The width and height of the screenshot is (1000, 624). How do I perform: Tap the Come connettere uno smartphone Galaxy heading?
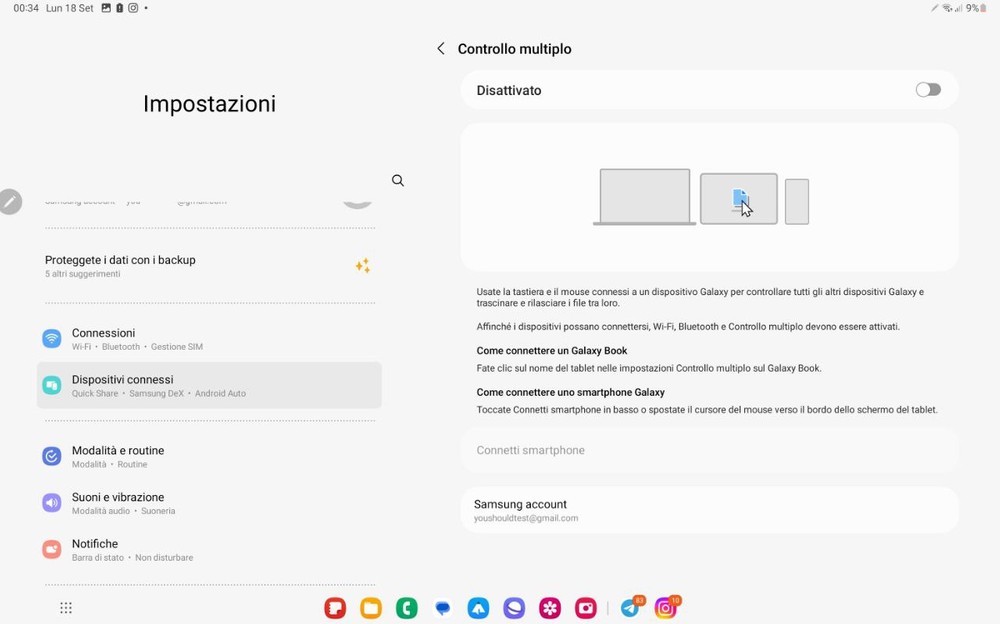point(570,392)
